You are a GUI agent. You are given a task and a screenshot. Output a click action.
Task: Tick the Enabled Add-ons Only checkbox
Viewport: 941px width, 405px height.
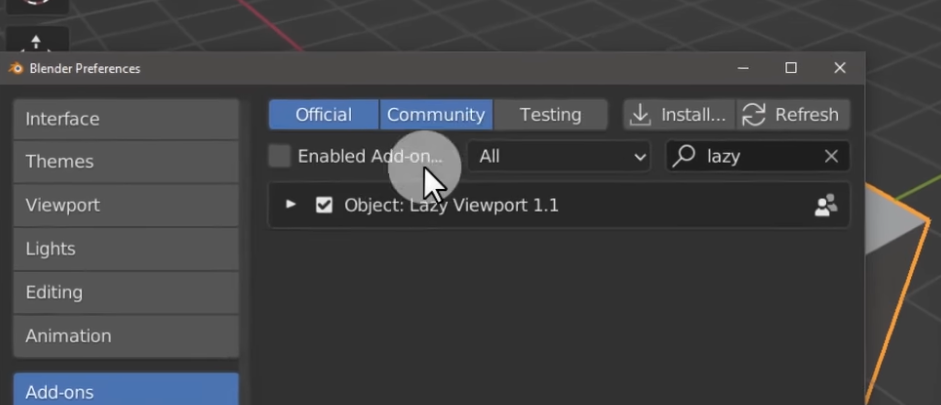tap(279, 156)
